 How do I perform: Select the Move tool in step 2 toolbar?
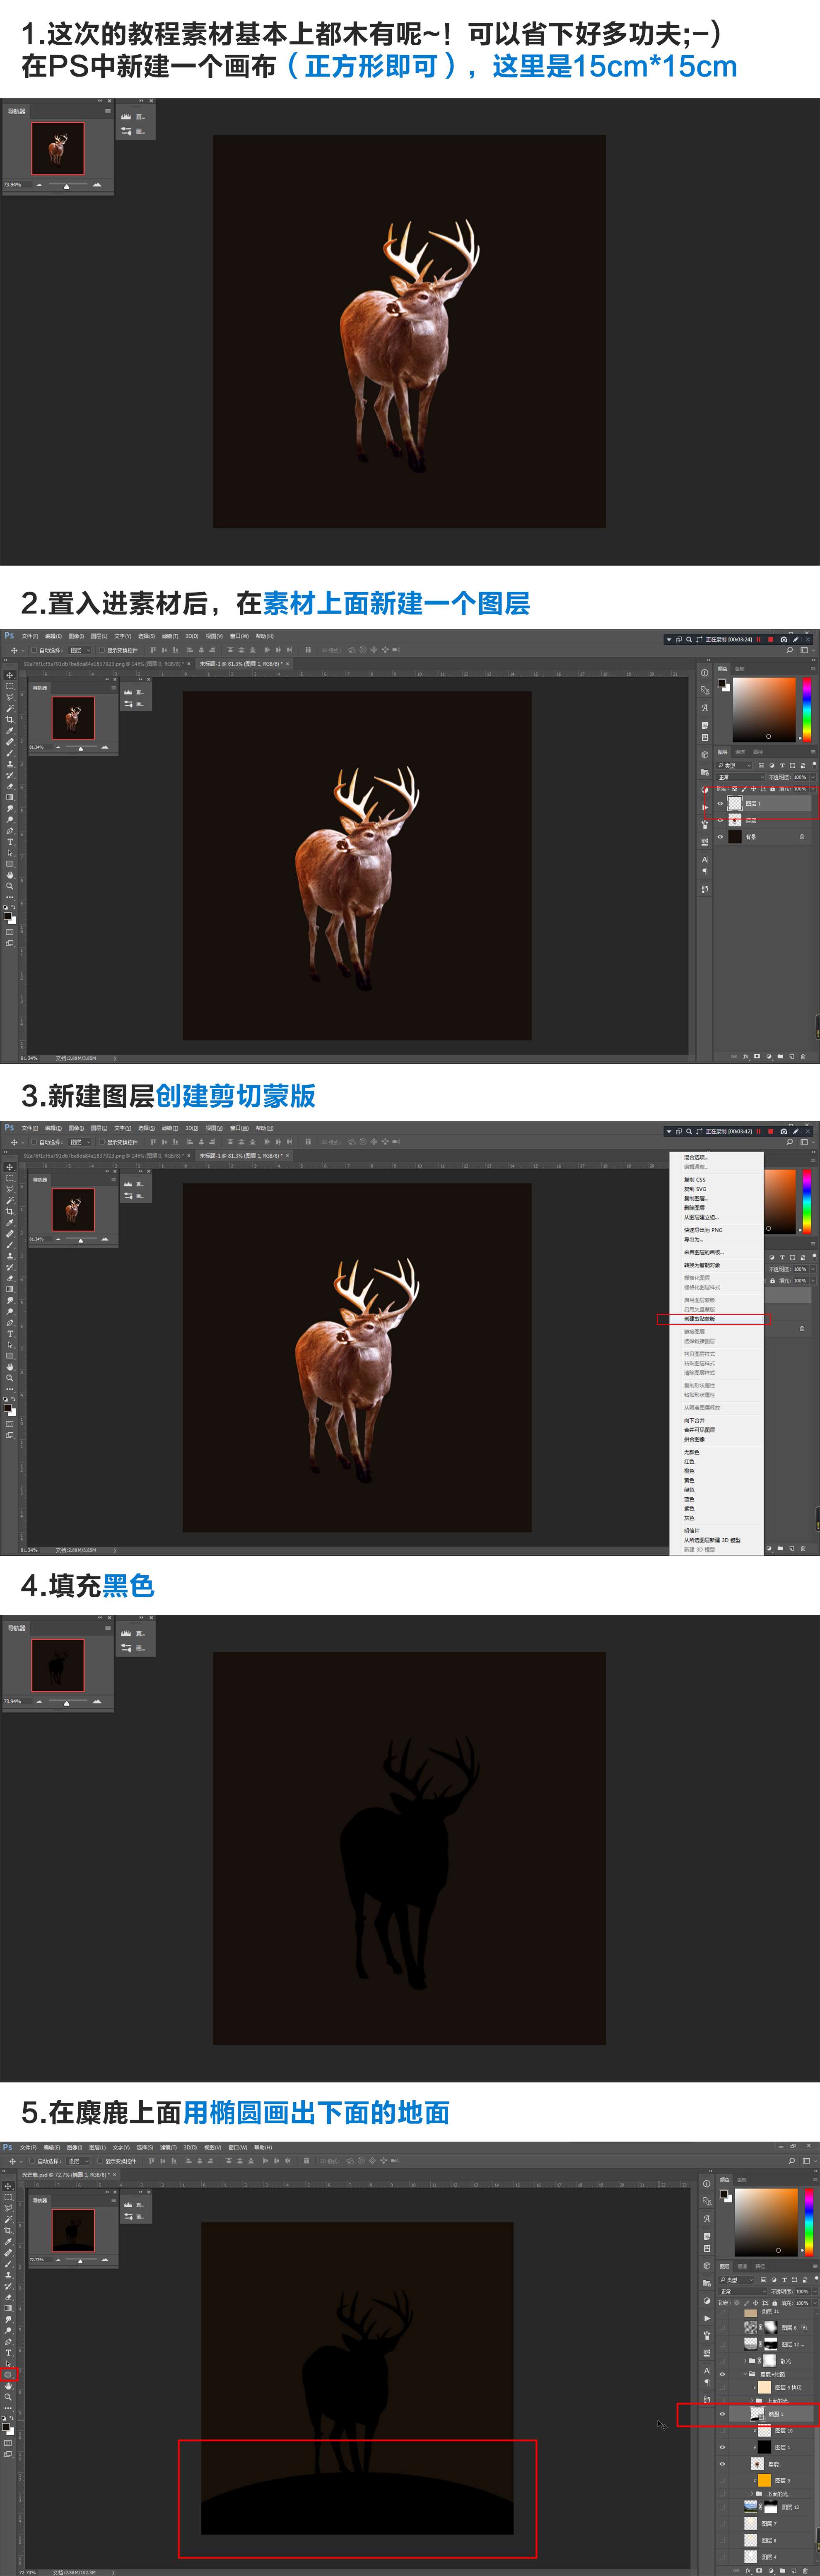(10, 675)
